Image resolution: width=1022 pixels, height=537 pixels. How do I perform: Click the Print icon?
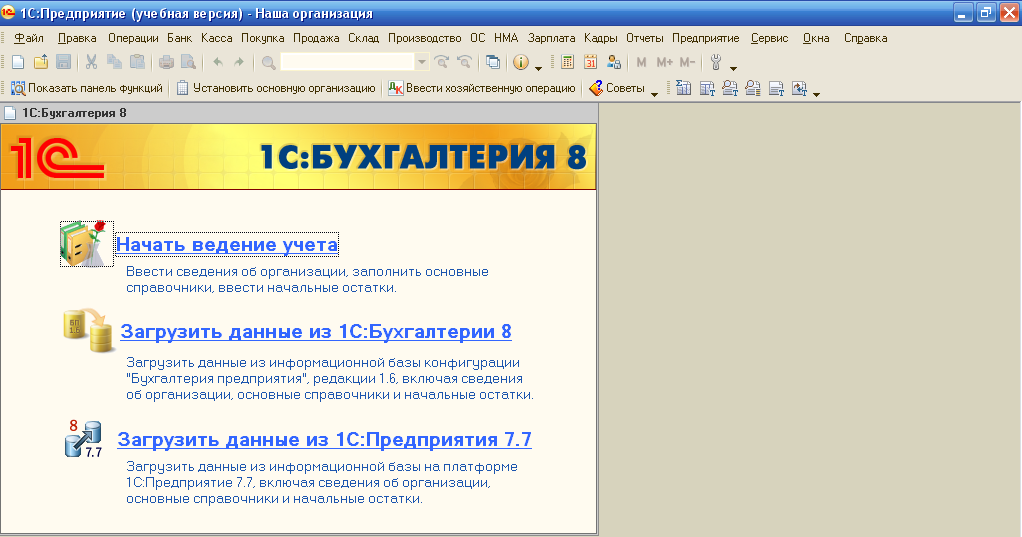pos(166,62)
